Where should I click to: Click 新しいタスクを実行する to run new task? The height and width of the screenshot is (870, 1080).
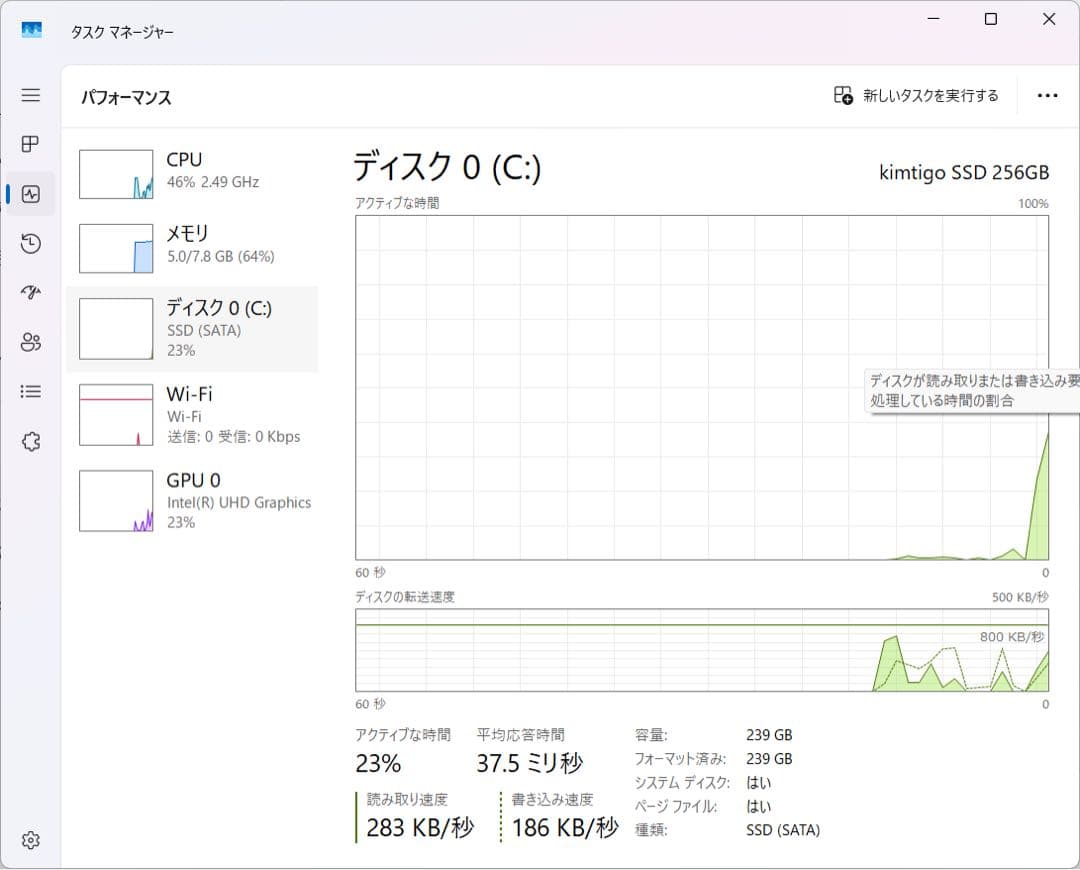pyautogui.click(x=915, y=95)
